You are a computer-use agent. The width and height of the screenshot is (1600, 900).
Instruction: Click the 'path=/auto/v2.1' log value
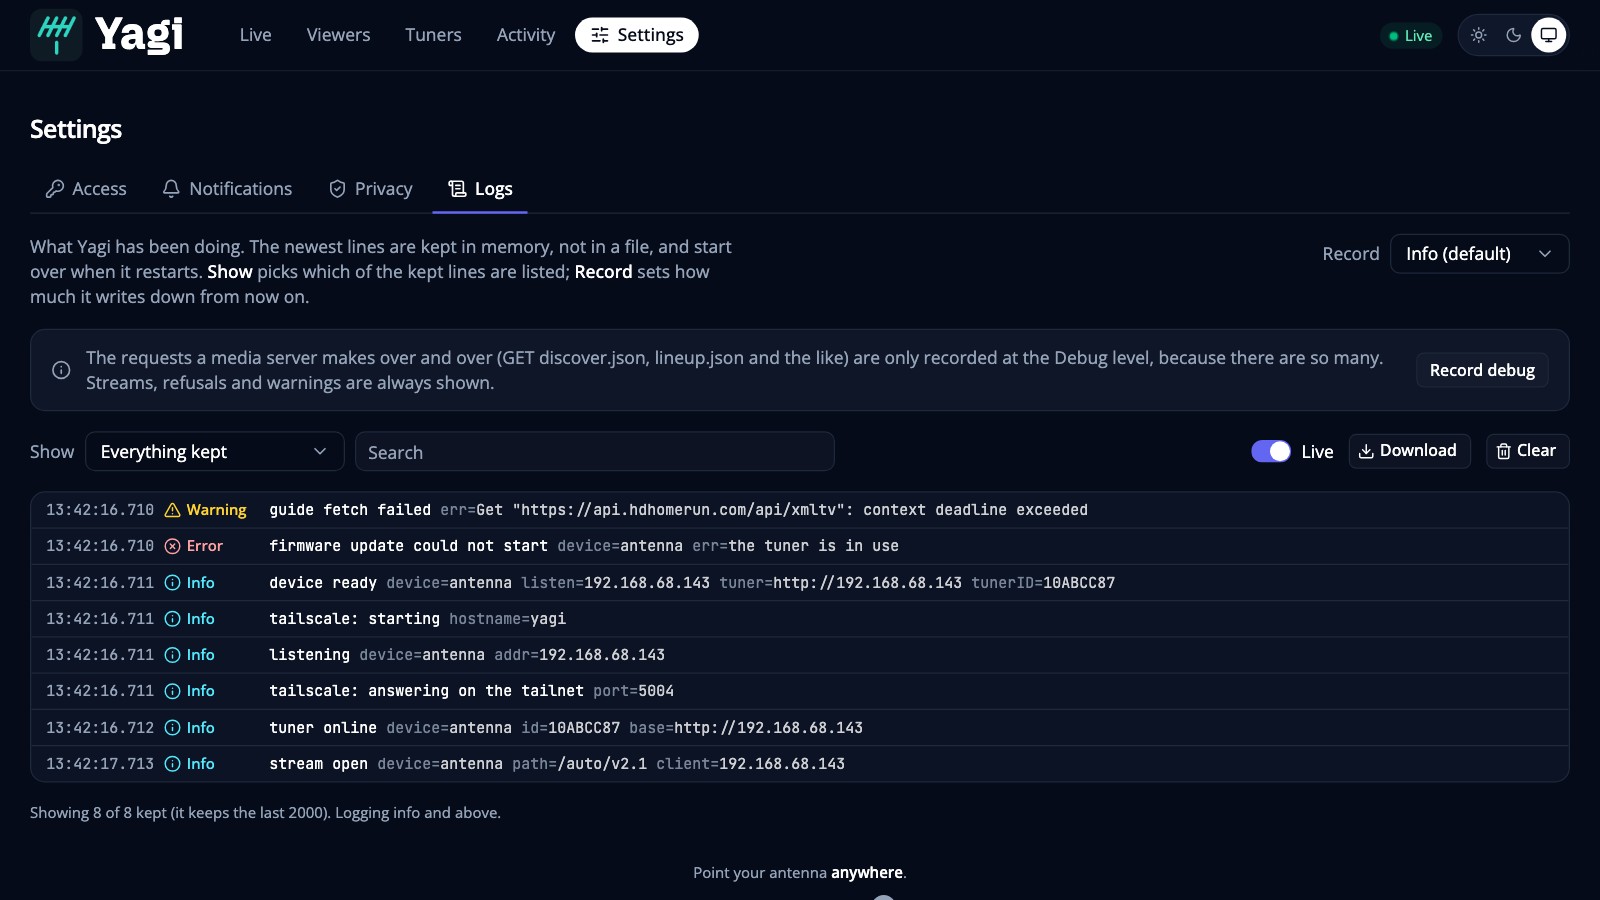point(579,764)
